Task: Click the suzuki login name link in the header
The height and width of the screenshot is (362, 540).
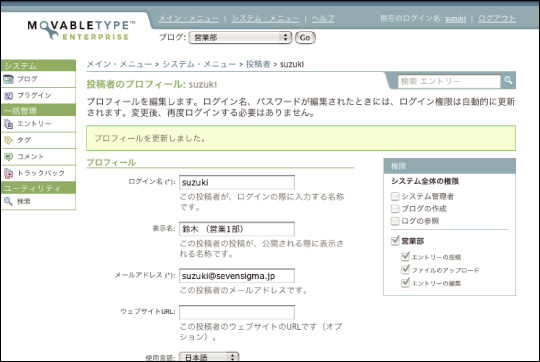Action: click(456, 19)
